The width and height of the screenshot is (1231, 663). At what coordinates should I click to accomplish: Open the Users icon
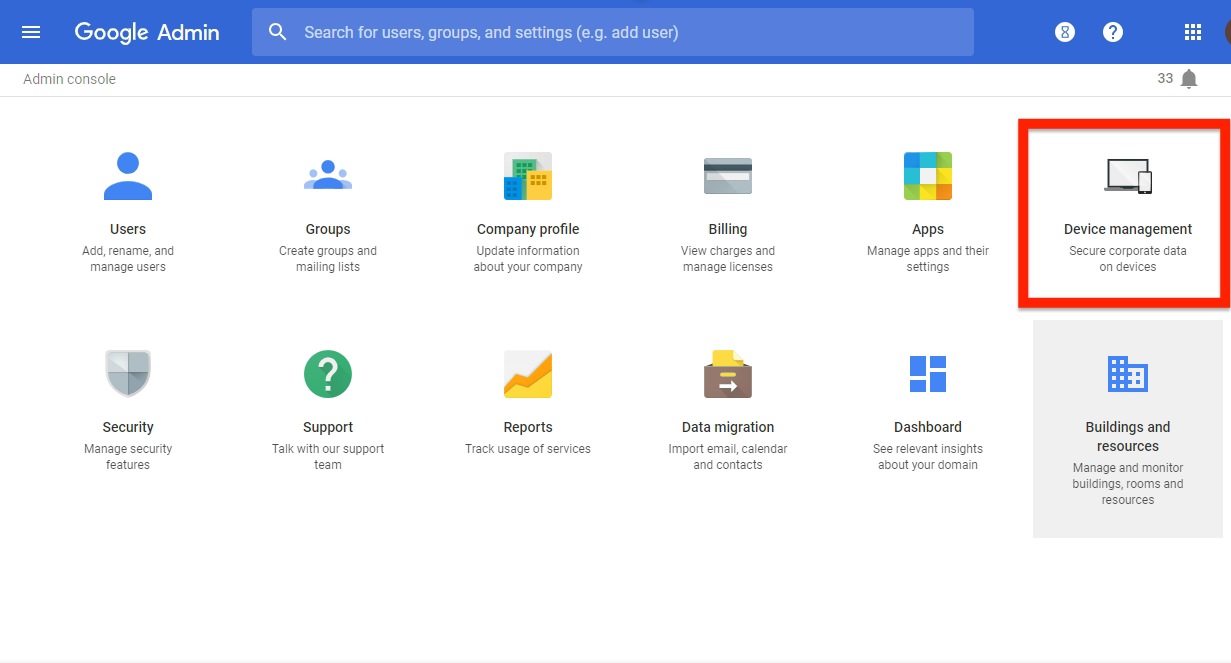[x=128, y=176]
